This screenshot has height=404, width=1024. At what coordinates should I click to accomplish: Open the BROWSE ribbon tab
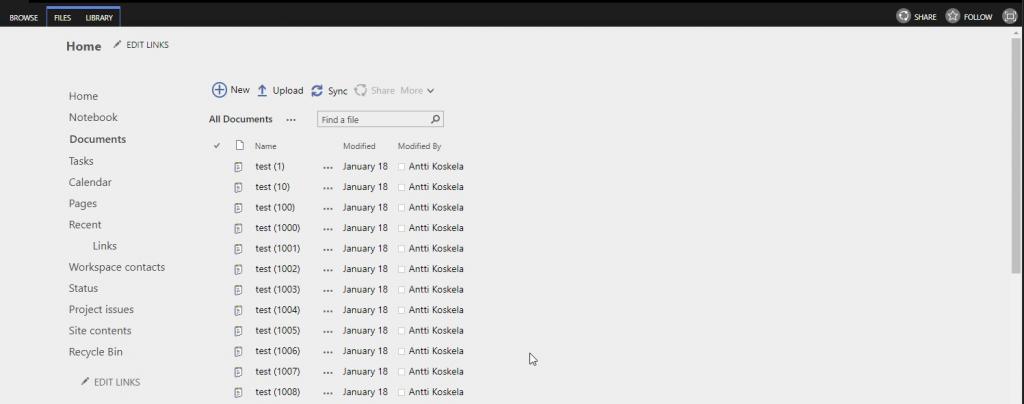point(23,17)
